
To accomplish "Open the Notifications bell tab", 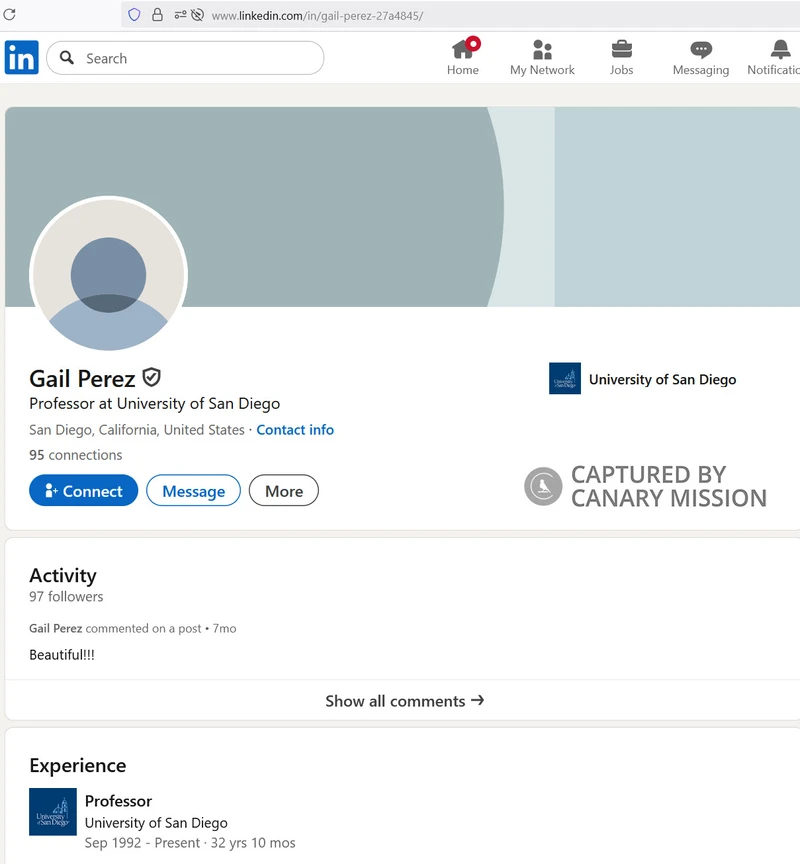I will point(776,57).
